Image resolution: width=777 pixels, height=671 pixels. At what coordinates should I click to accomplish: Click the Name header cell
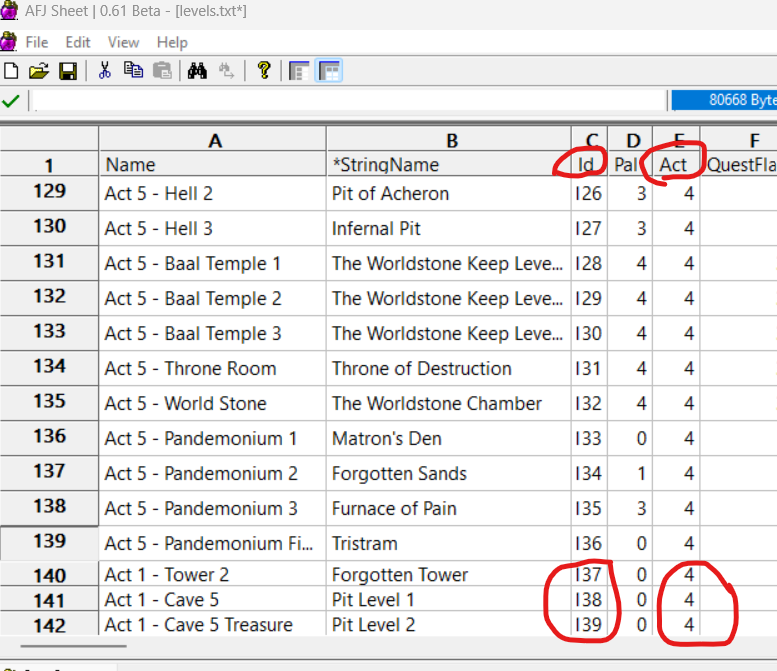[x=213, y=164]
